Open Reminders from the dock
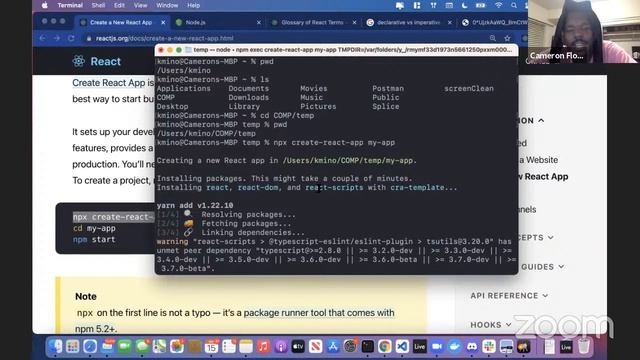The height and width of the screenshot is (360, 640). (229, 347)
